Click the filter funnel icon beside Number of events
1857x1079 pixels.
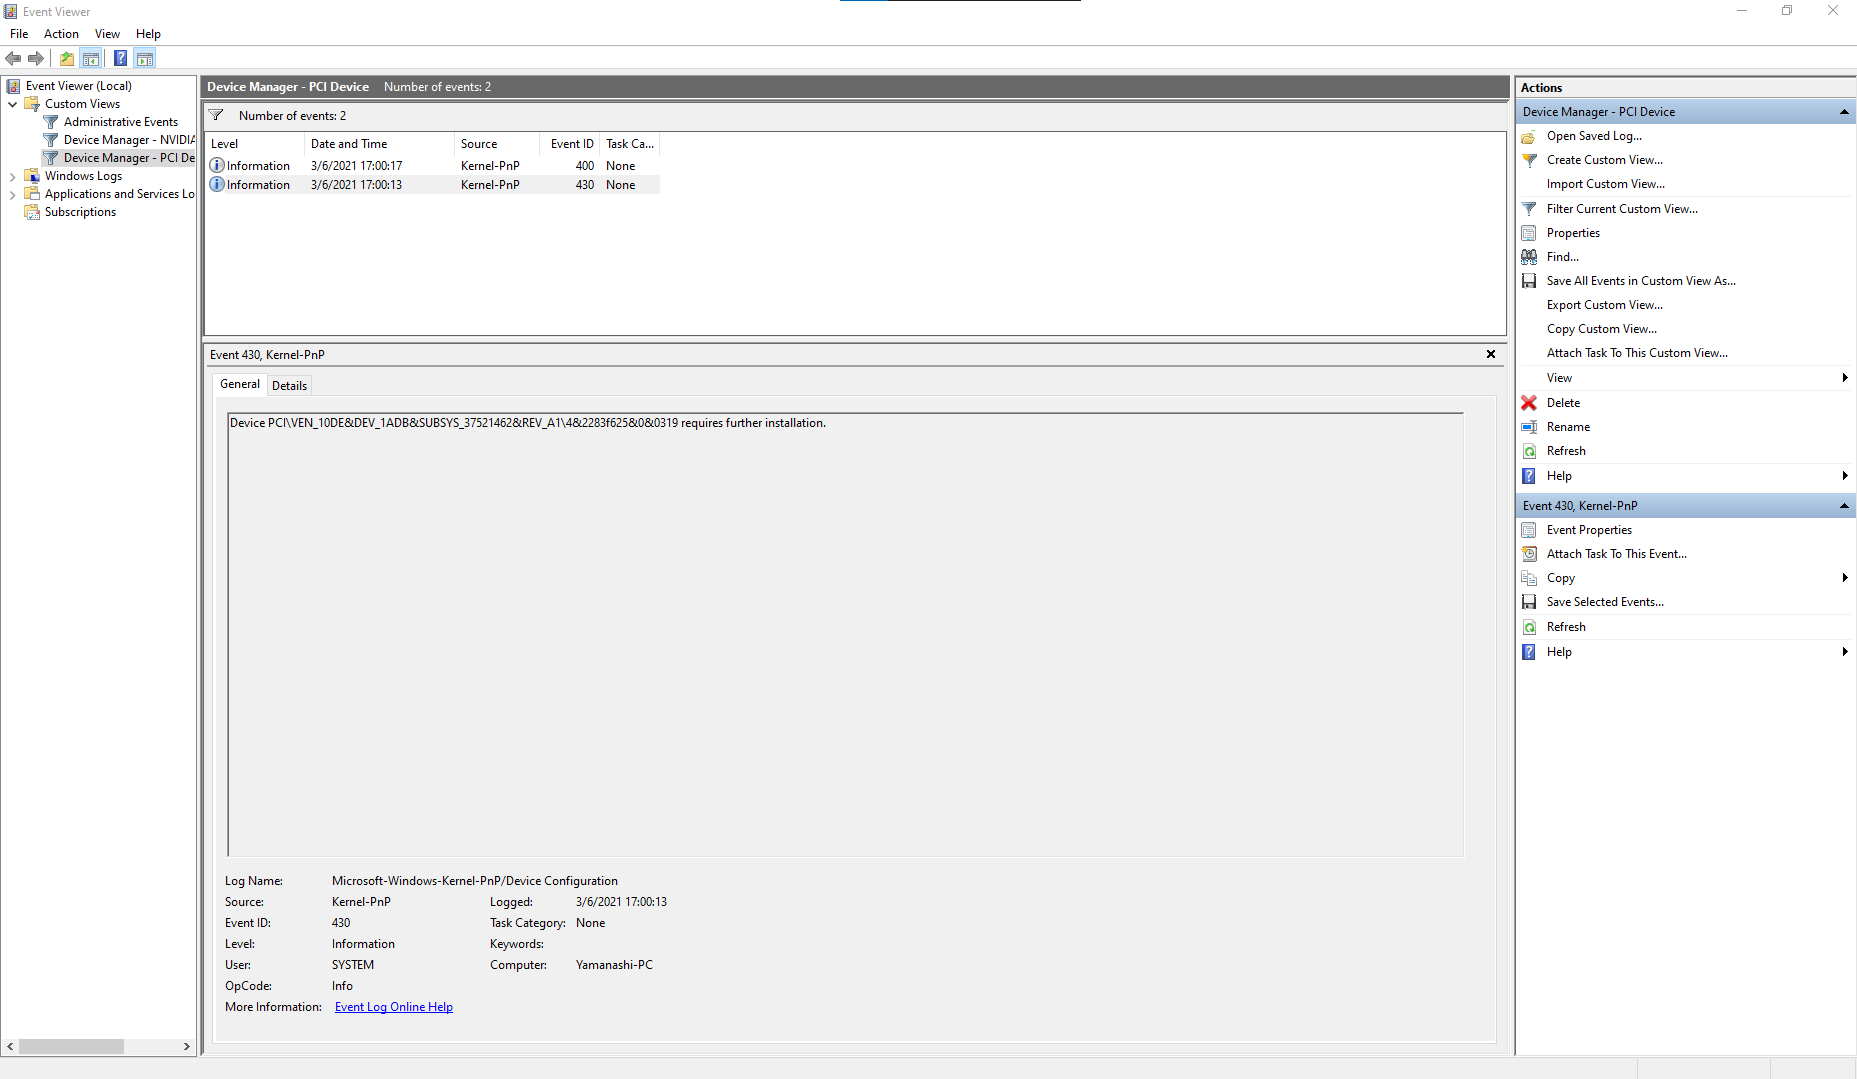pos(216,115)
